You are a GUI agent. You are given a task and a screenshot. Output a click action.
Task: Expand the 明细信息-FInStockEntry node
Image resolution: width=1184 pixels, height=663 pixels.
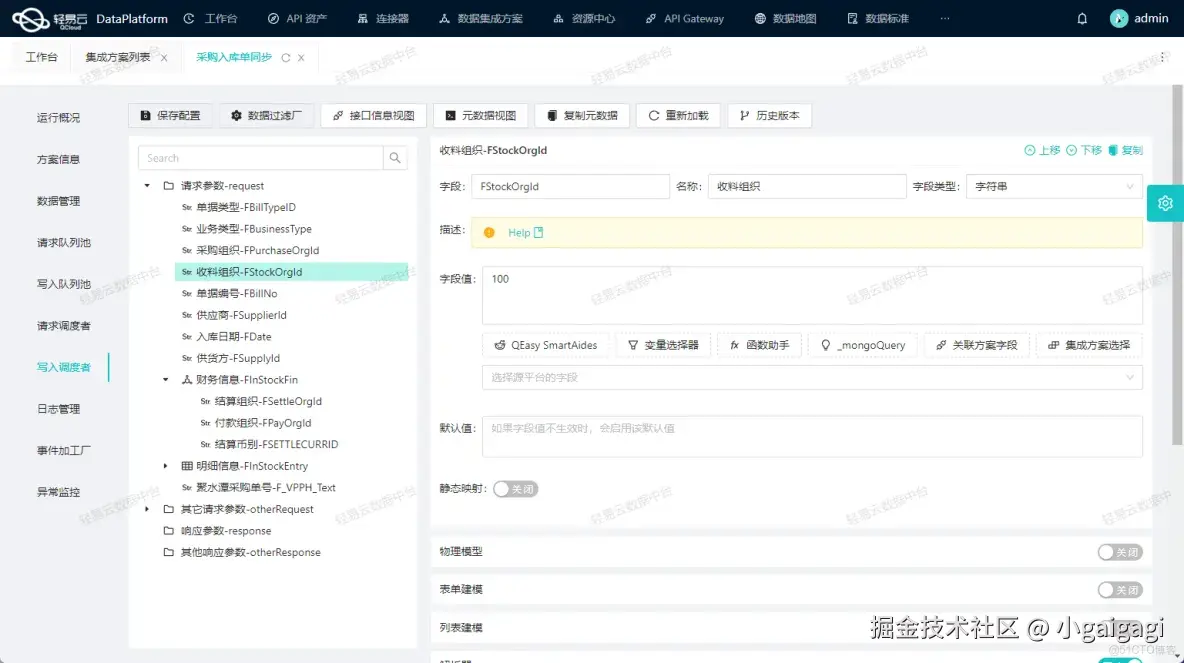pyautogui.click(x=165, y=466)
